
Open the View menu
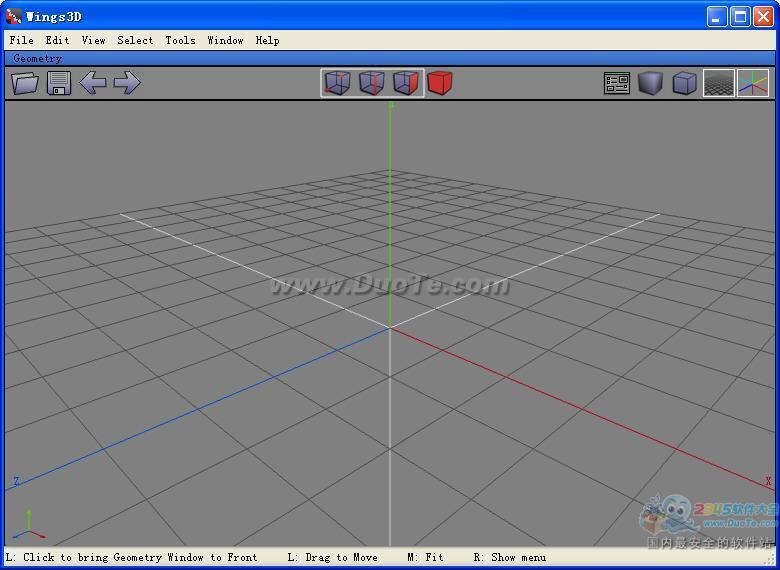click(x=94, y=40)
